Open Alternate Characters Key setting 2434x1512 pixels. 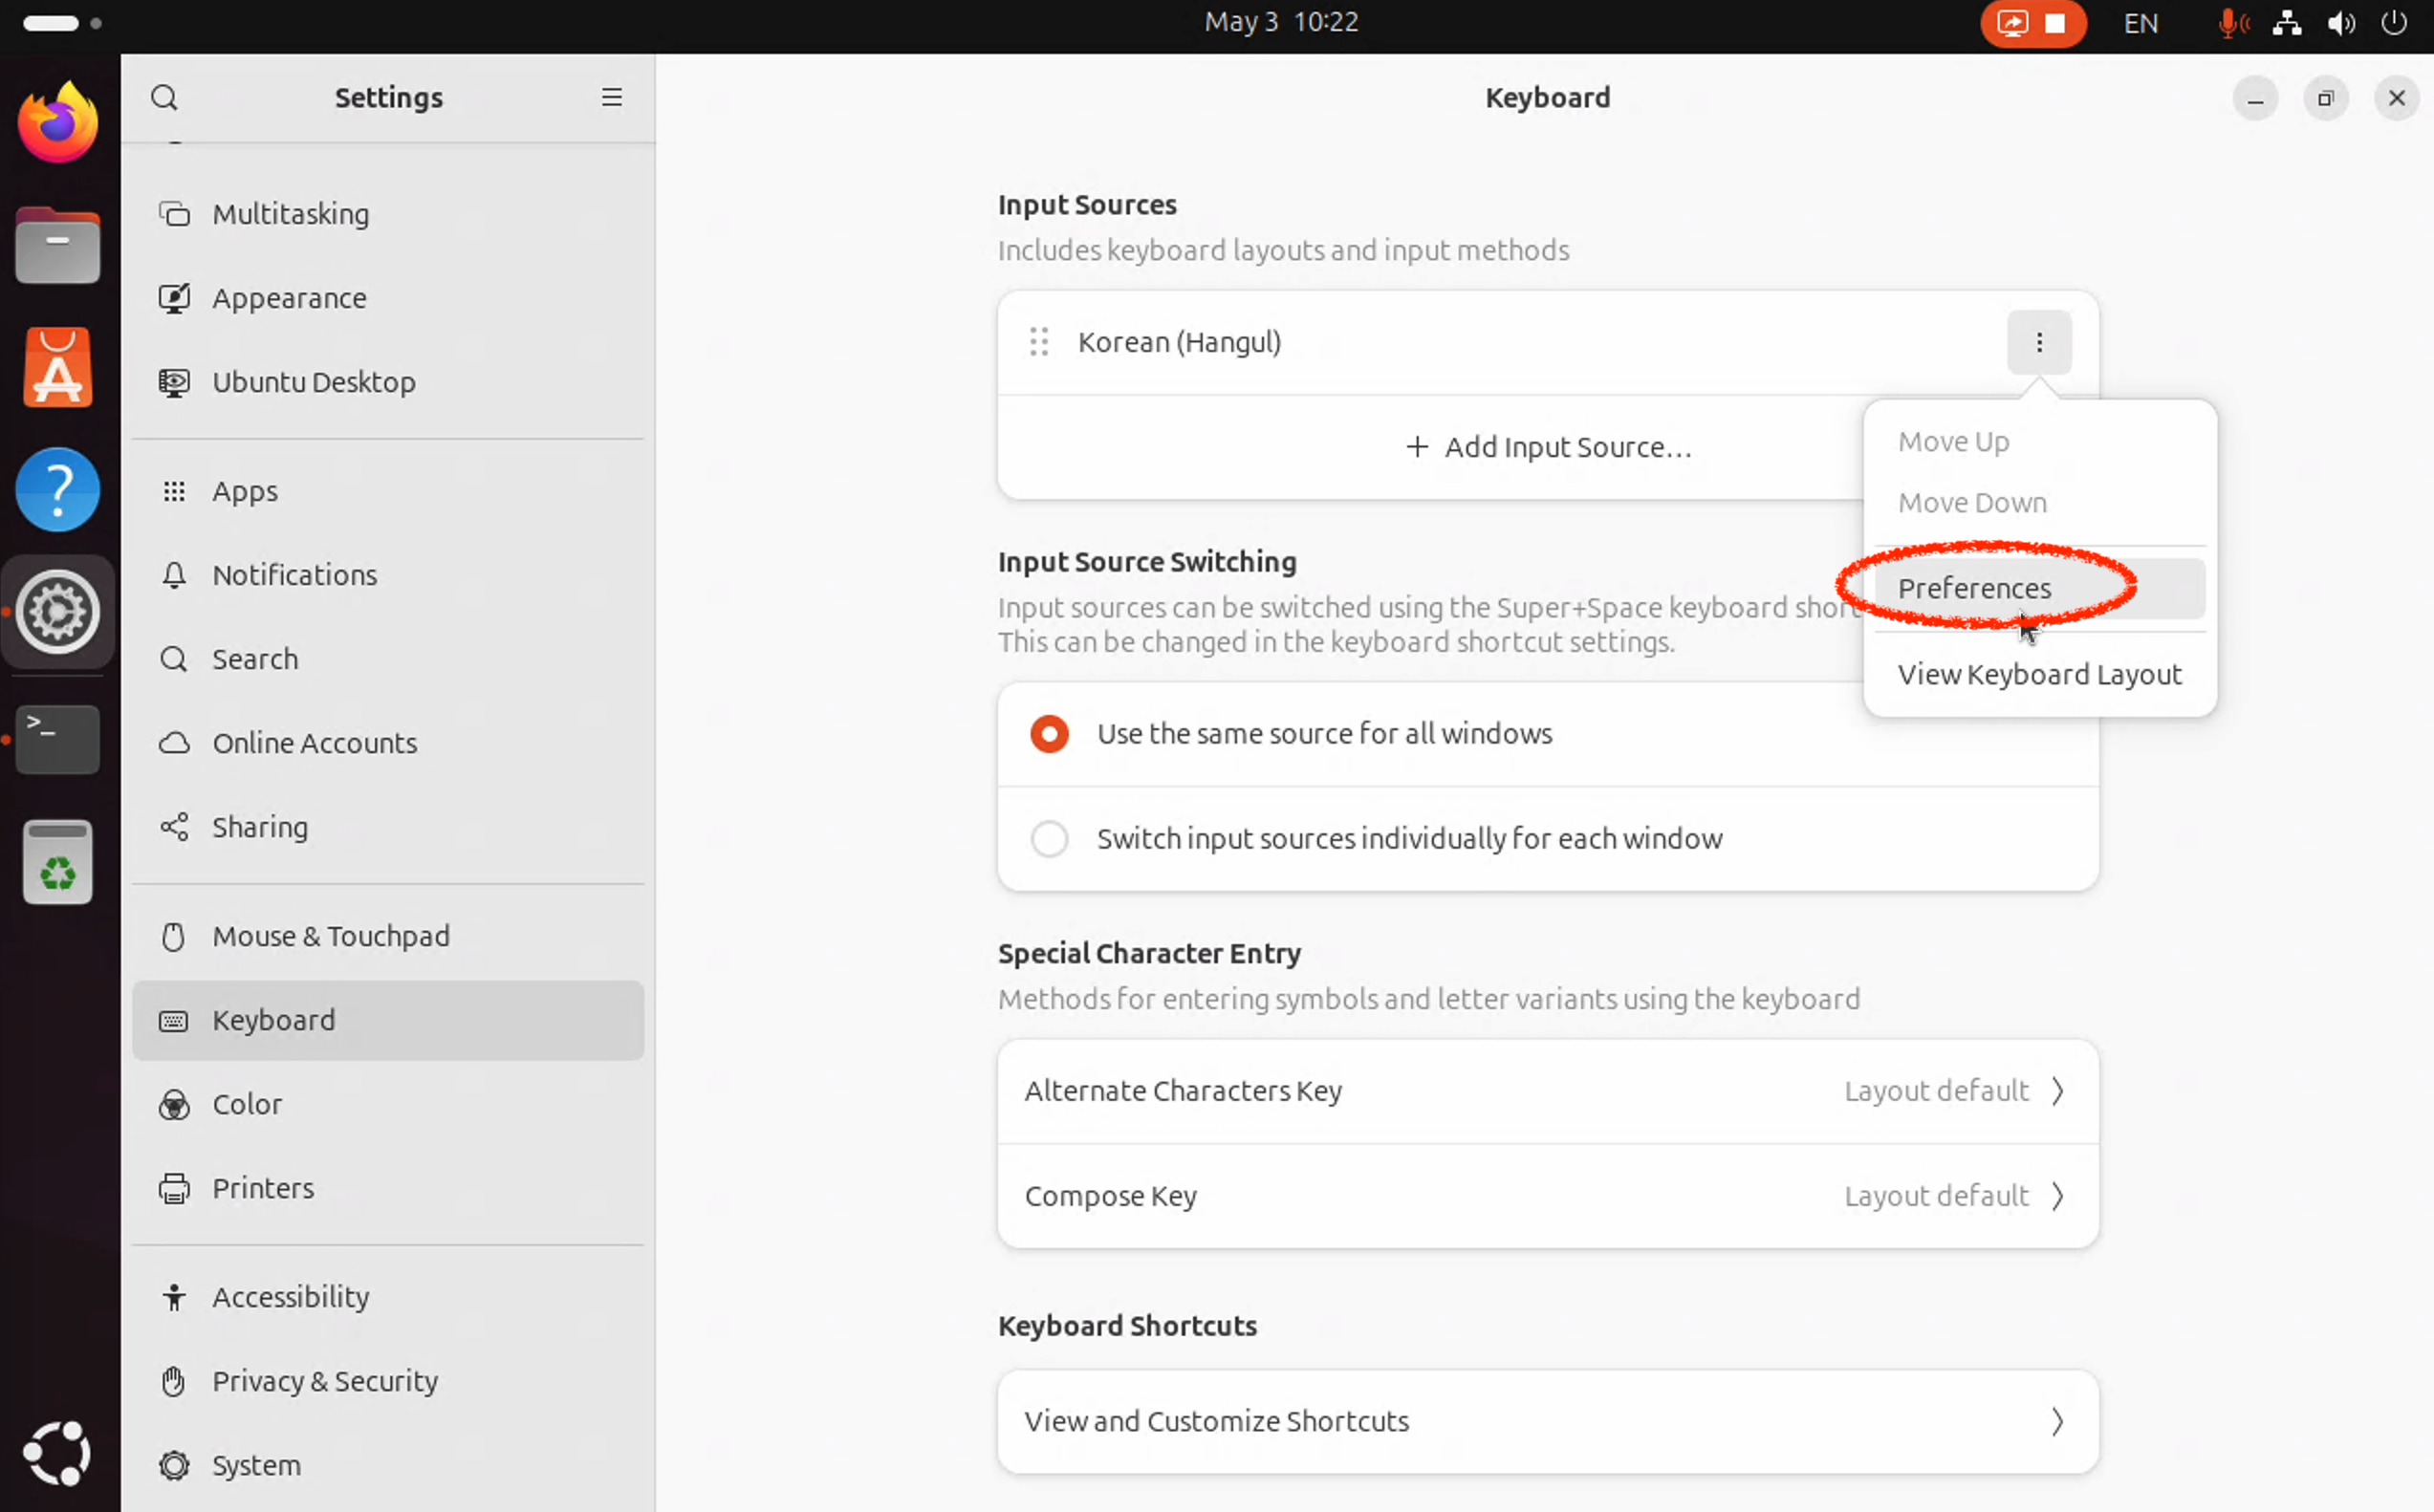[x=1546, y=1091]
